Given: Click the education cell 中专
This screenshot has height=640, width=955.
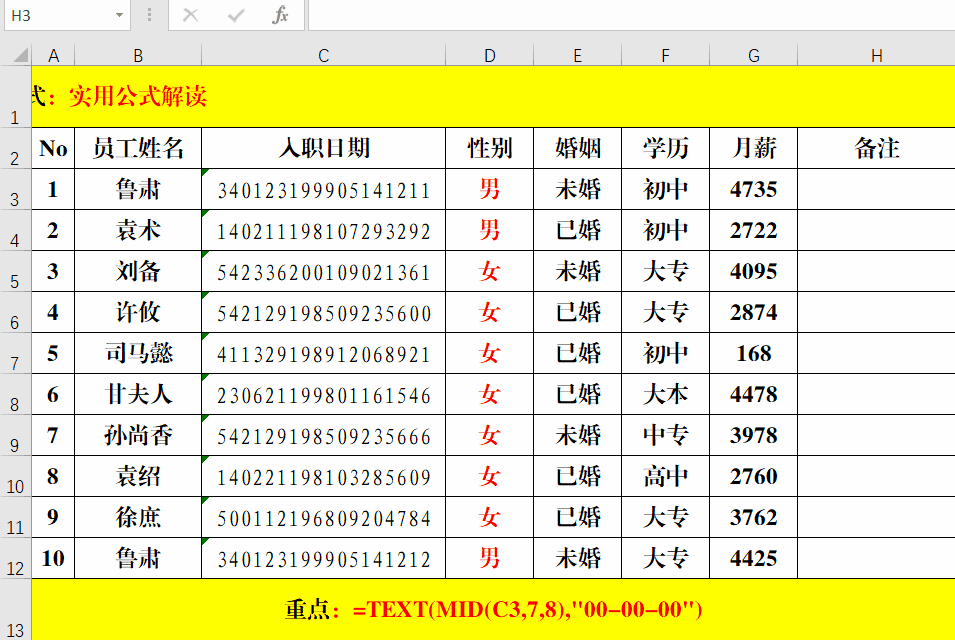Looking at the screenshot, I should (x=665, y=435).
